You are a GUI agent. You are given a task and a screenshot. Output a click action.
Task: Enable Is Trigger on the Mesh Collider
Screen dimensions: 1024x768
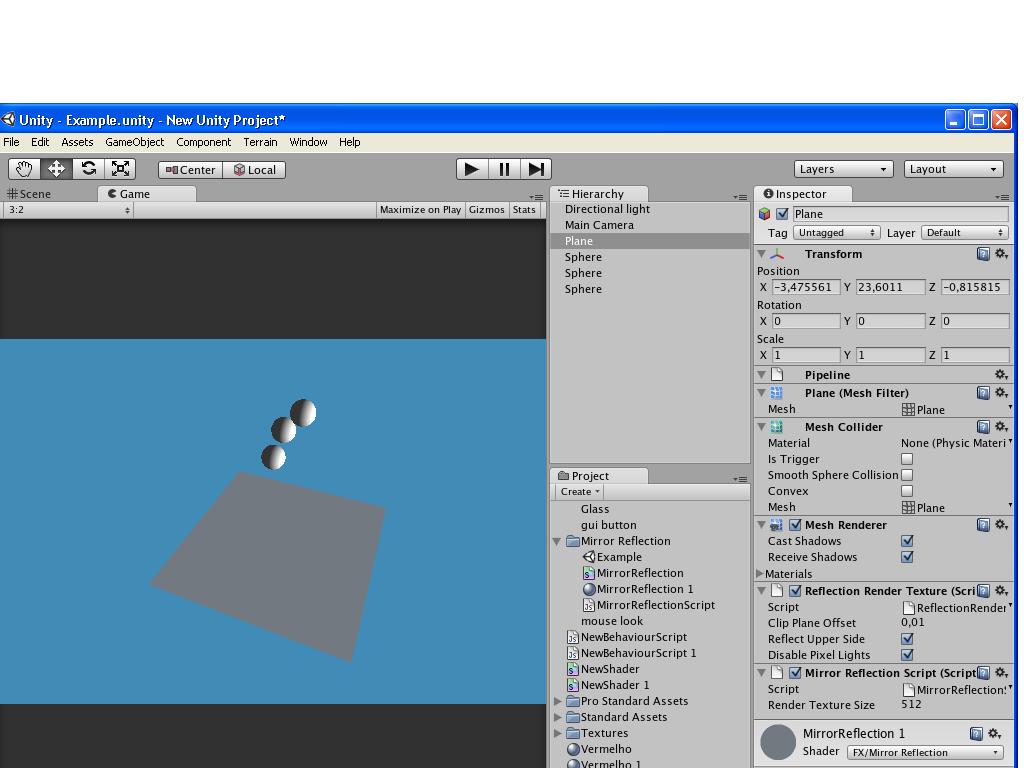(908, 459)
